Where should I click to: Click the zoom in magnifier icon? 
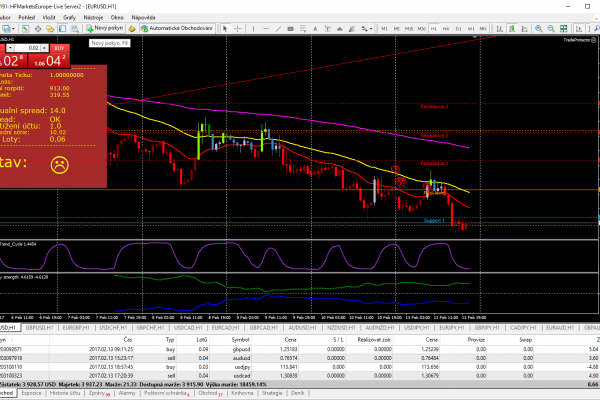(x=538, y=29)
